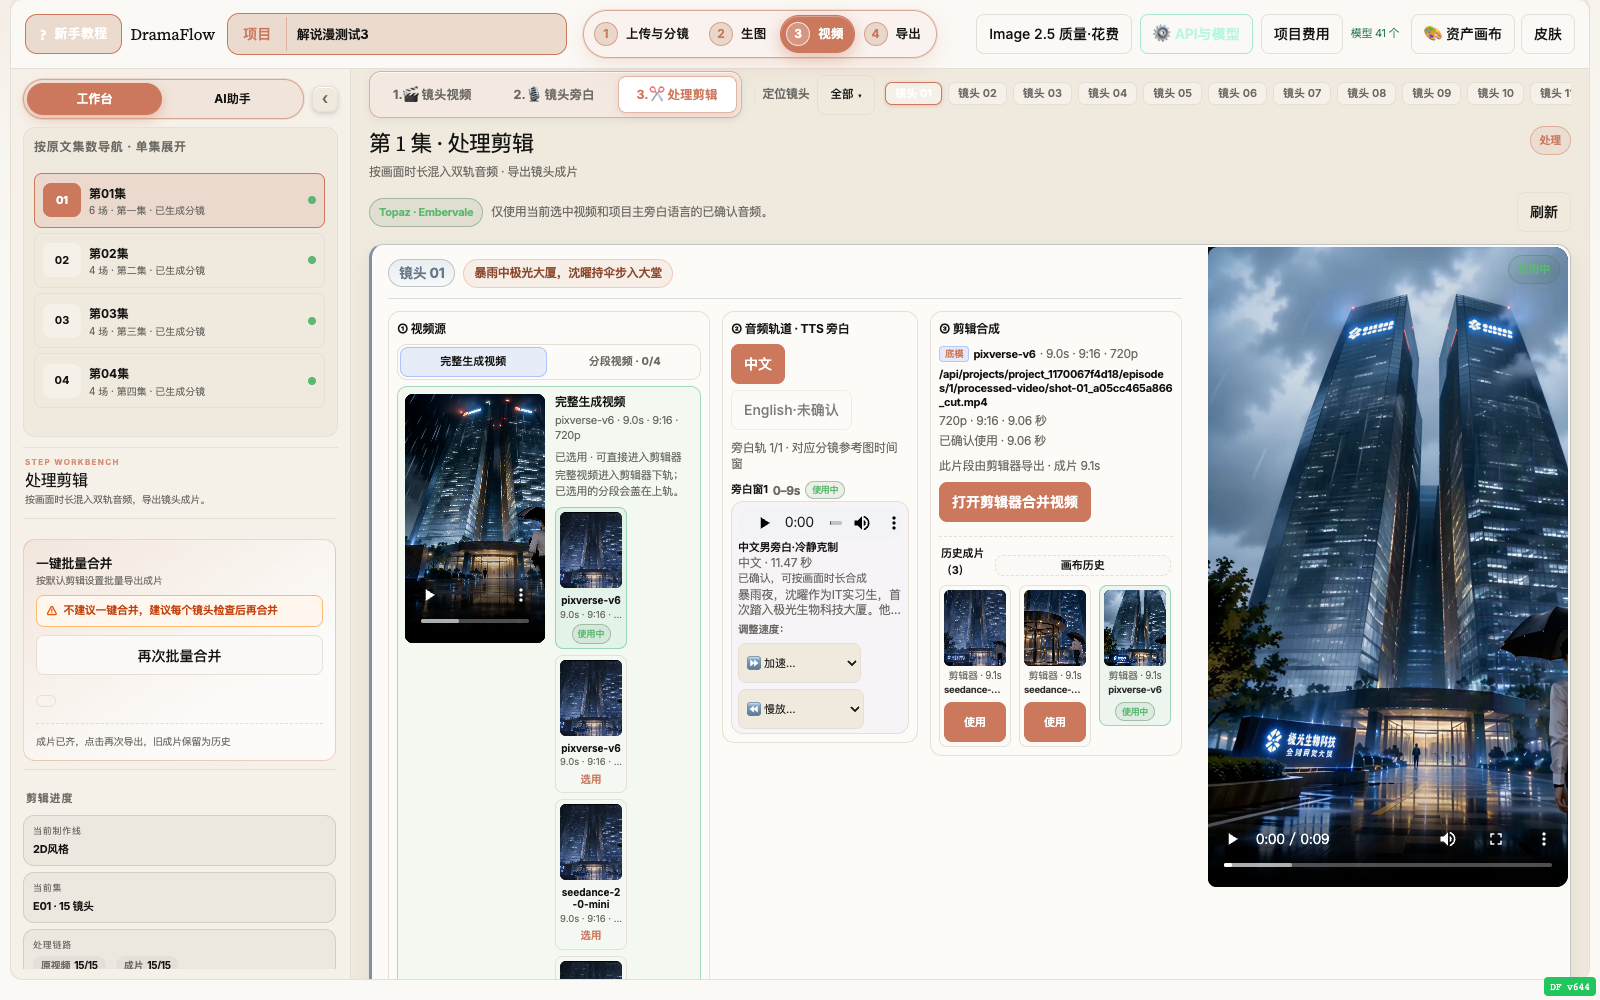Collapse the left sidebar with chevron button
The width and height of the screenshot is (1600, 1000).
324,98
